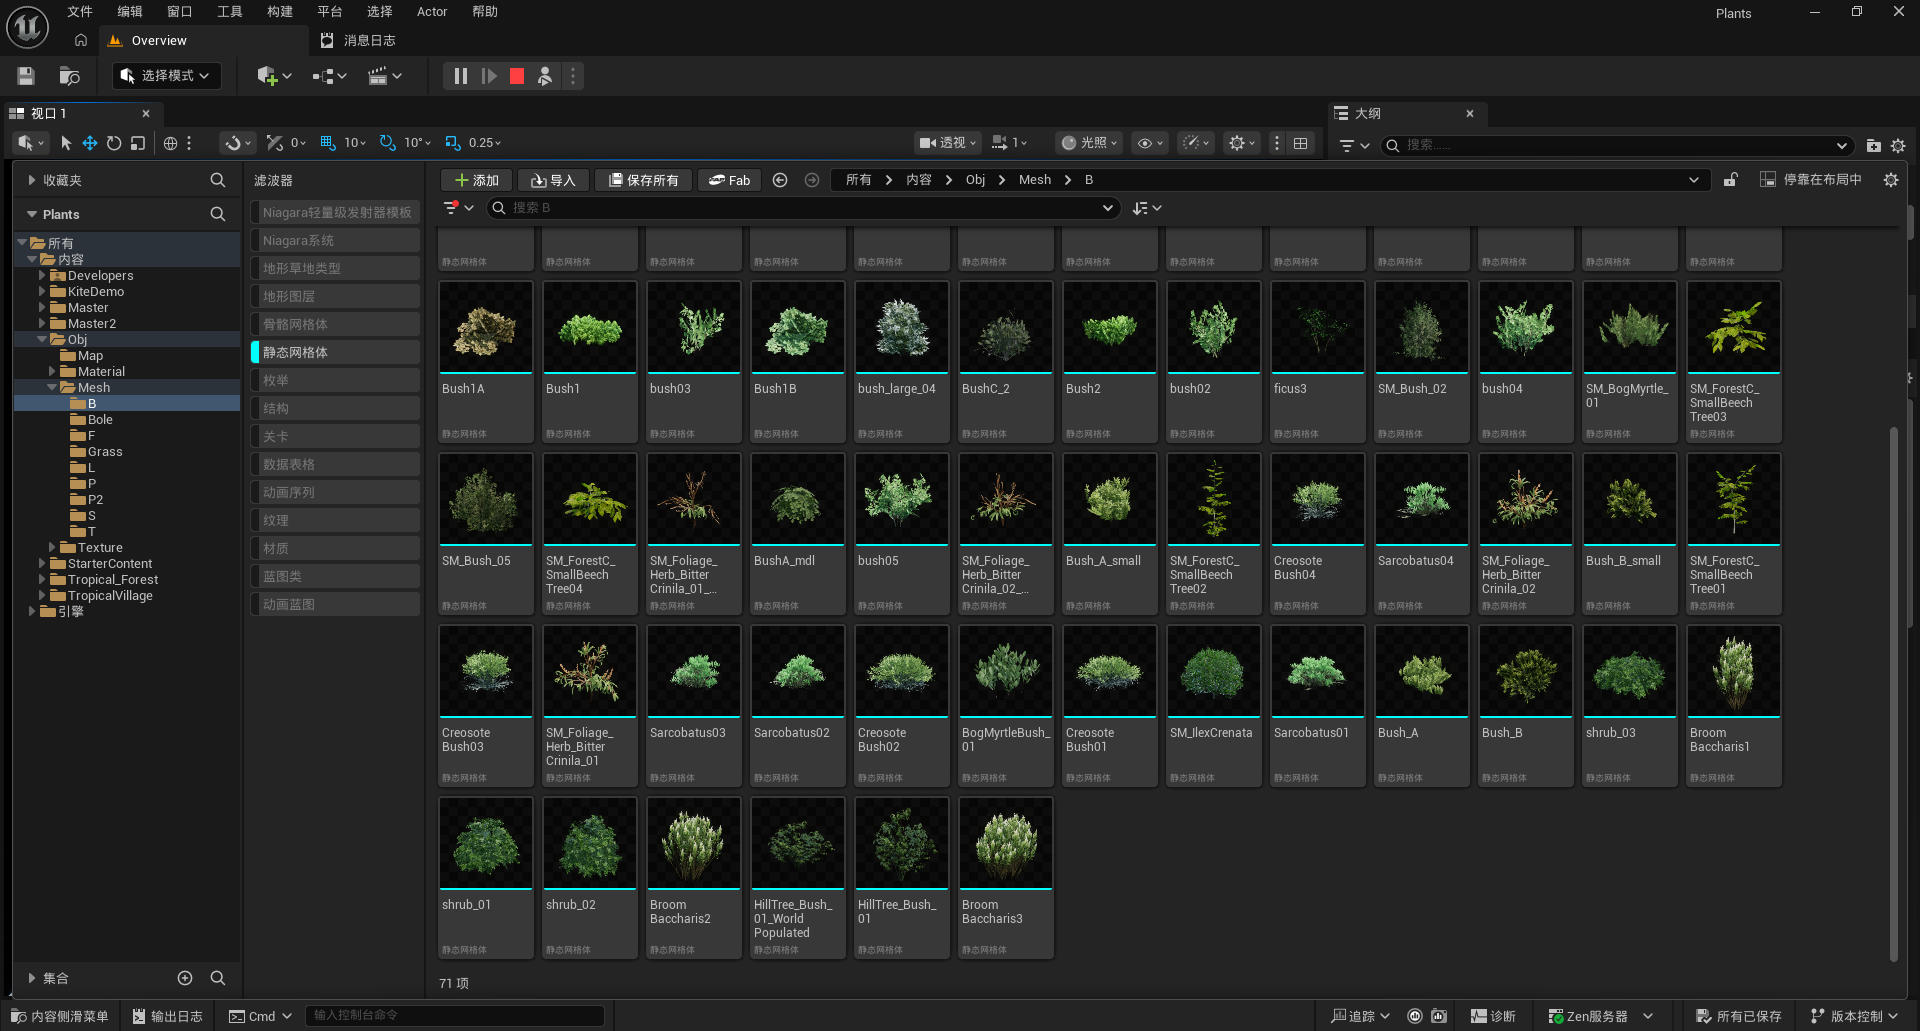1920x1031 pixels.
Task: Toggle the 纹理 filter
Action: pos(335,520)
